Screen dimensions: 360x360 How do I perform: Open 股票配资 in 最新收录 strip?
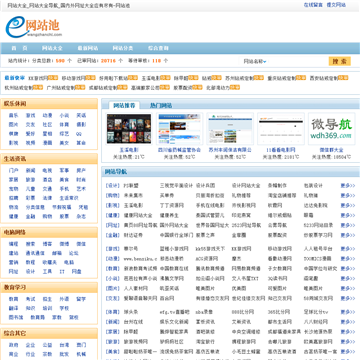pos(183,88)
